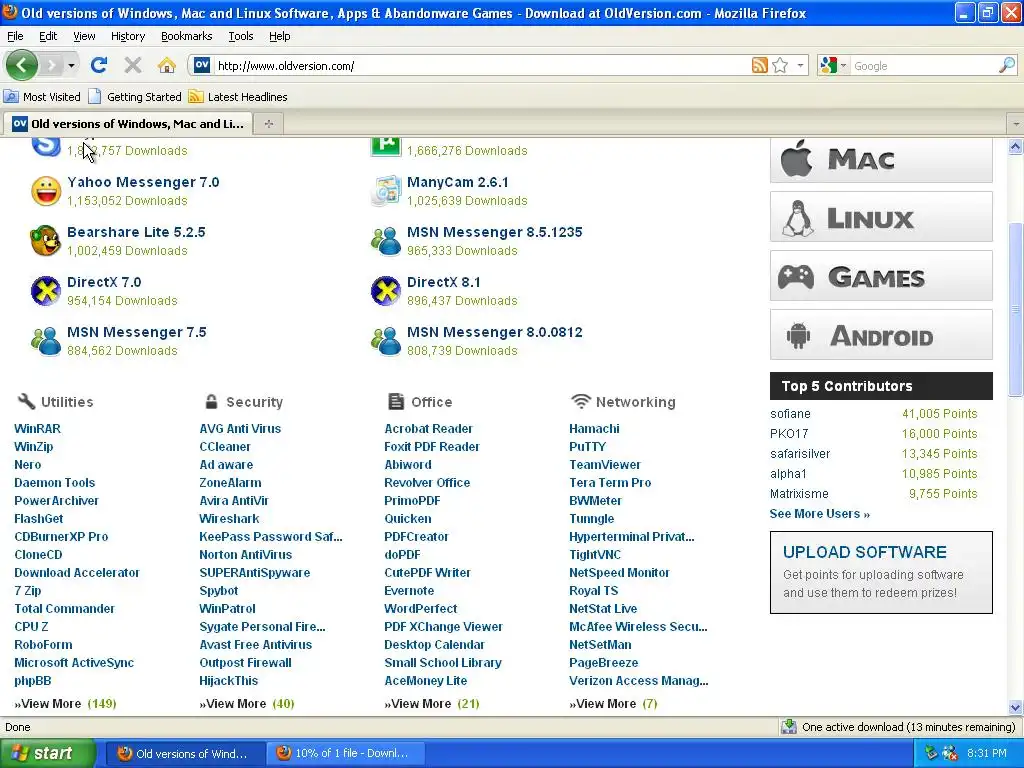Open the History menu
Image resolution: width=1024 pixels, height=768 pixels.
tap(127, 36)
